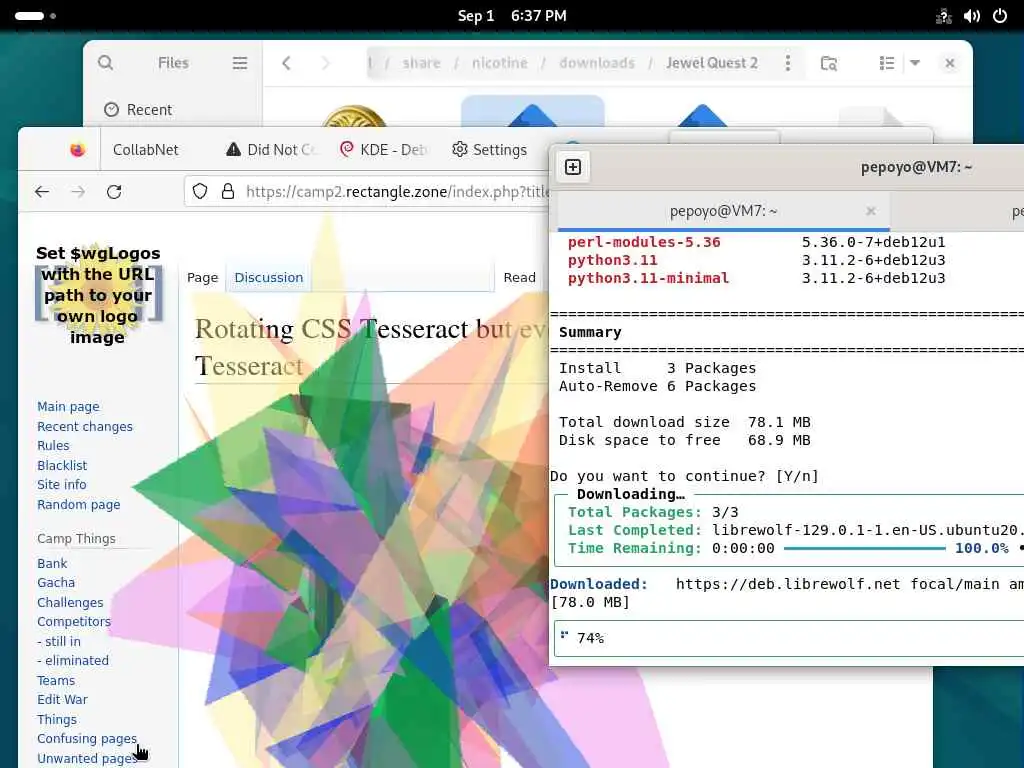This screenshot has height=768, width=1024.
Task: Open the Teams link
Action: [56, 680]
